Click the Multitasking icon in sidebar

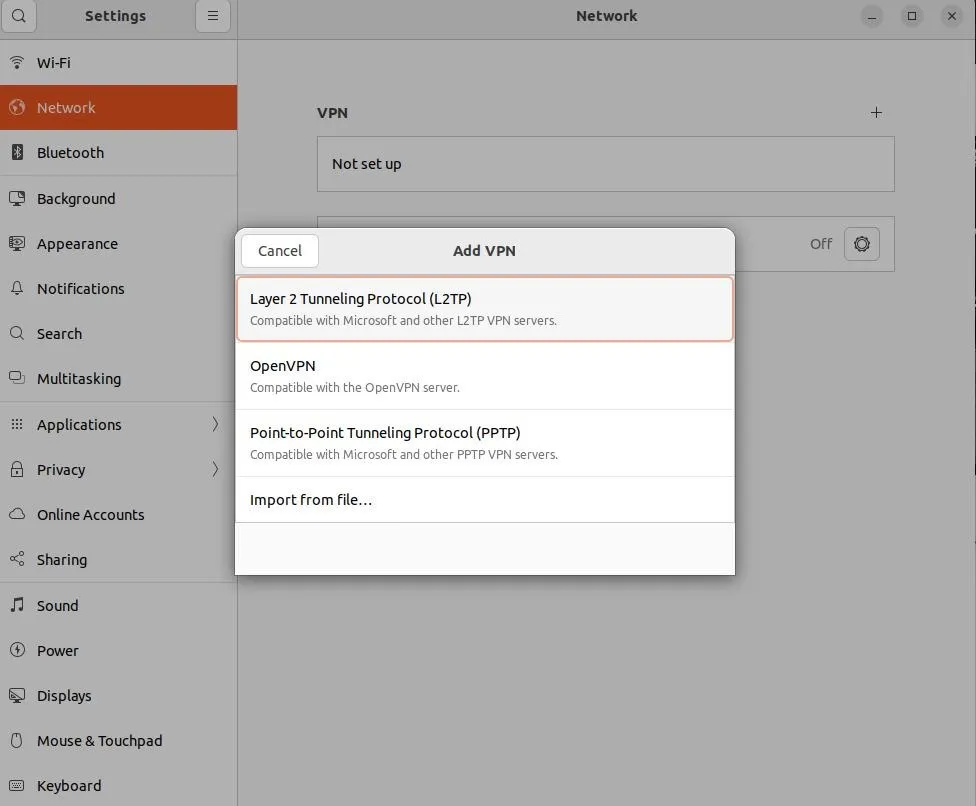pos(17,378)
